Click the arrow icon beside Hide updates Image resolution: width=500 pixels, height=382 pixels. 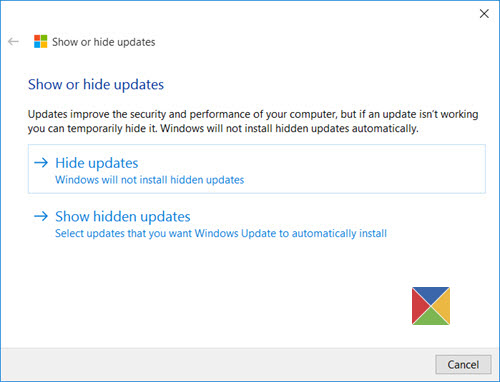point(41,163)
